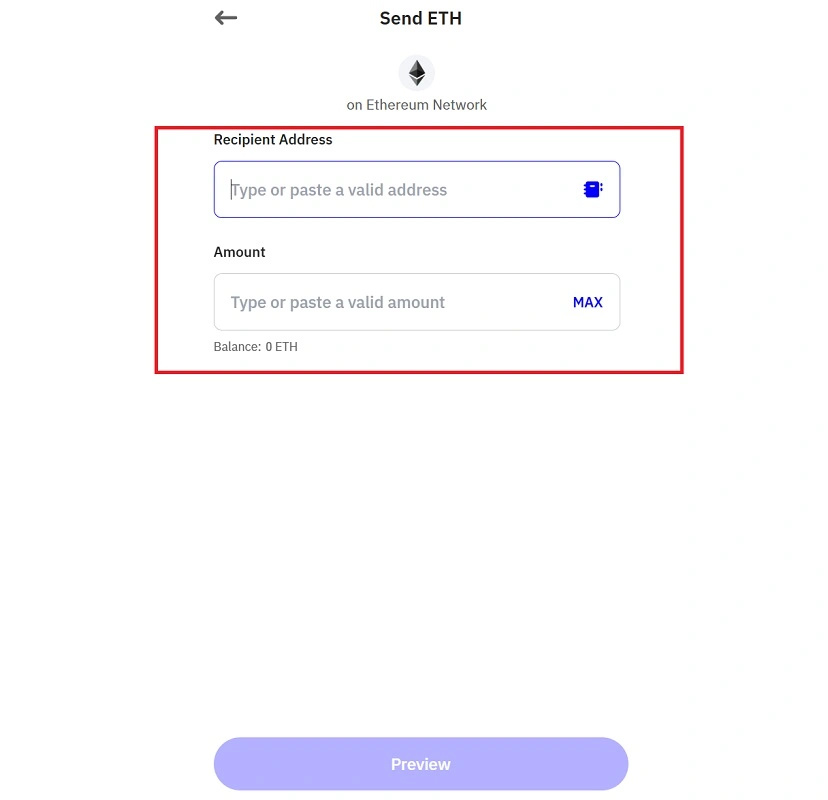Click the word ETH in the title
The height and width of the screenshot is (800, 828).
445,18
